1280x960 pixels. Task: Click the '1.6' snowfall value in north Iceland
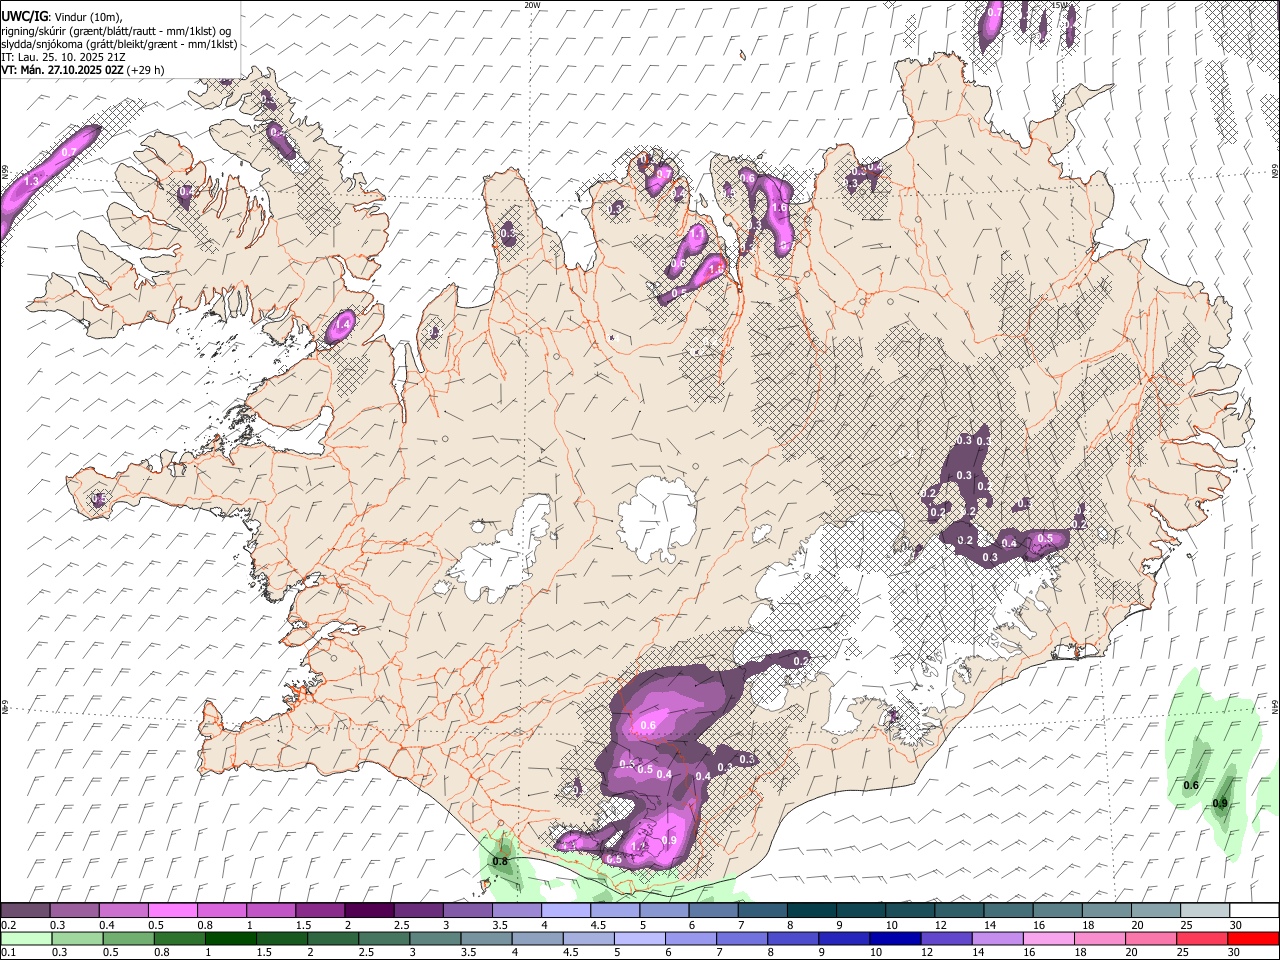tap(781, 207)
